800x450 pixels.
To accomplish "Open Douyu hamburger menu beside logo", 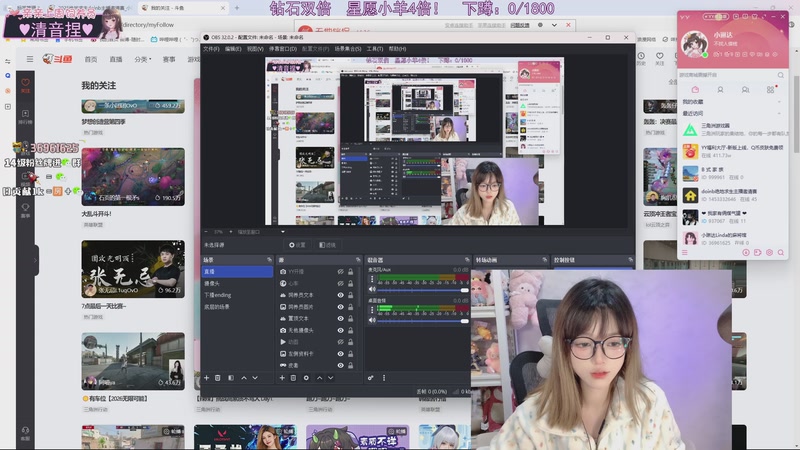I will (x=30, y=59).
